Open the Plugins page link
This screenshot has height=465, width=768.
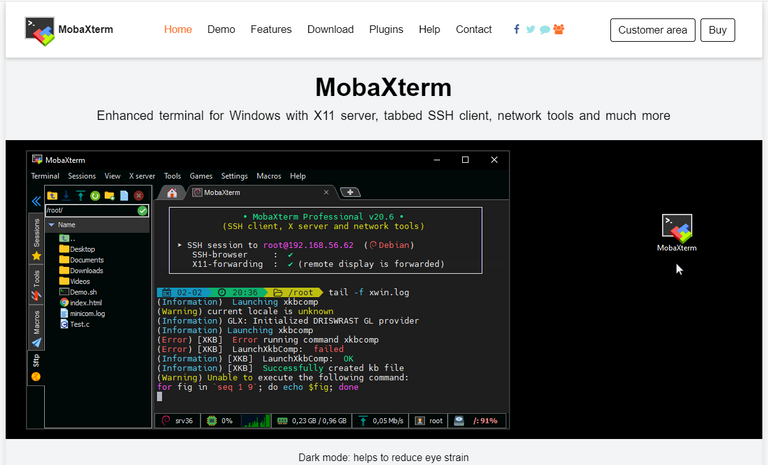(x=386, y=29)
